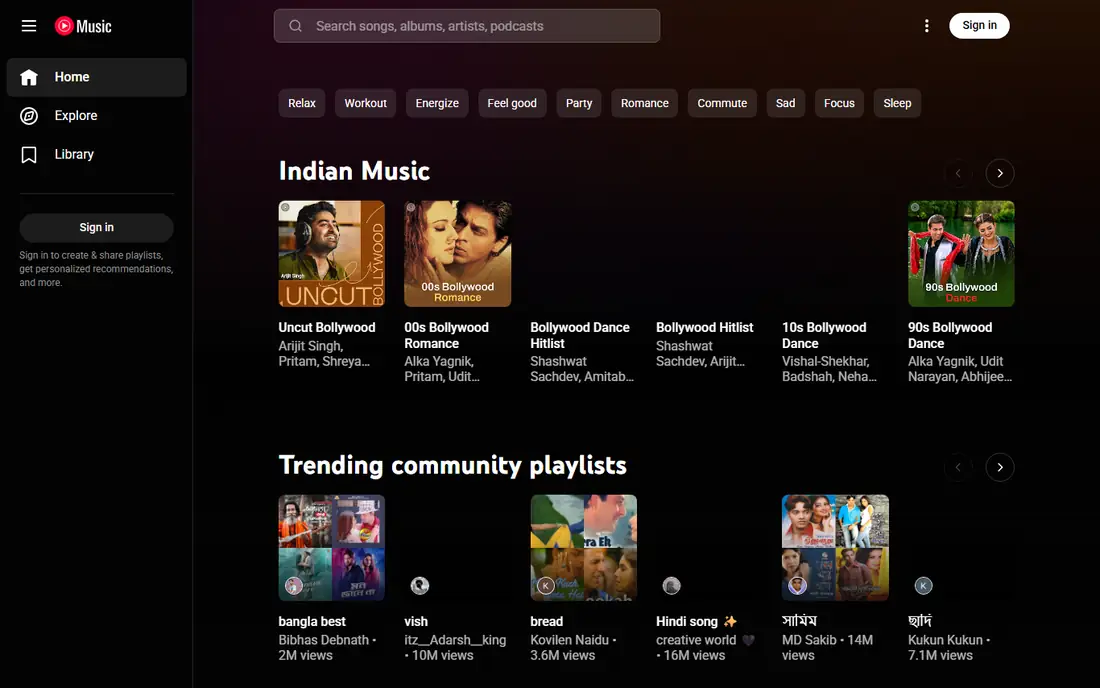Select the Sad mood chip
The width and height of the screenshot is (1100, 688).
click(x=786, y=103)
